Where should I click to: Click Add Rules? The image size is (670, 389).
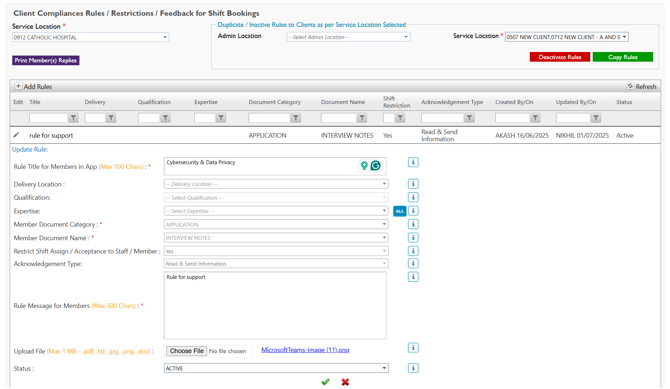(x=33, y=86)
